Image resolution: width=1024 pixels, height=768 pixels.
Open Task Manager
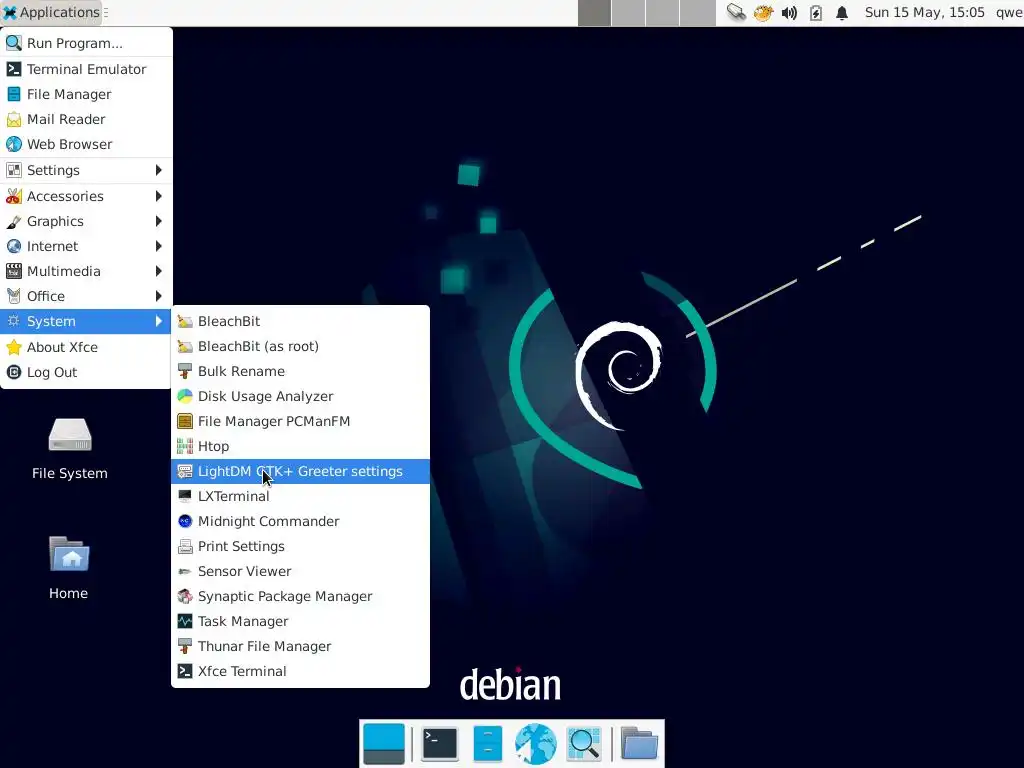[300, 621]
